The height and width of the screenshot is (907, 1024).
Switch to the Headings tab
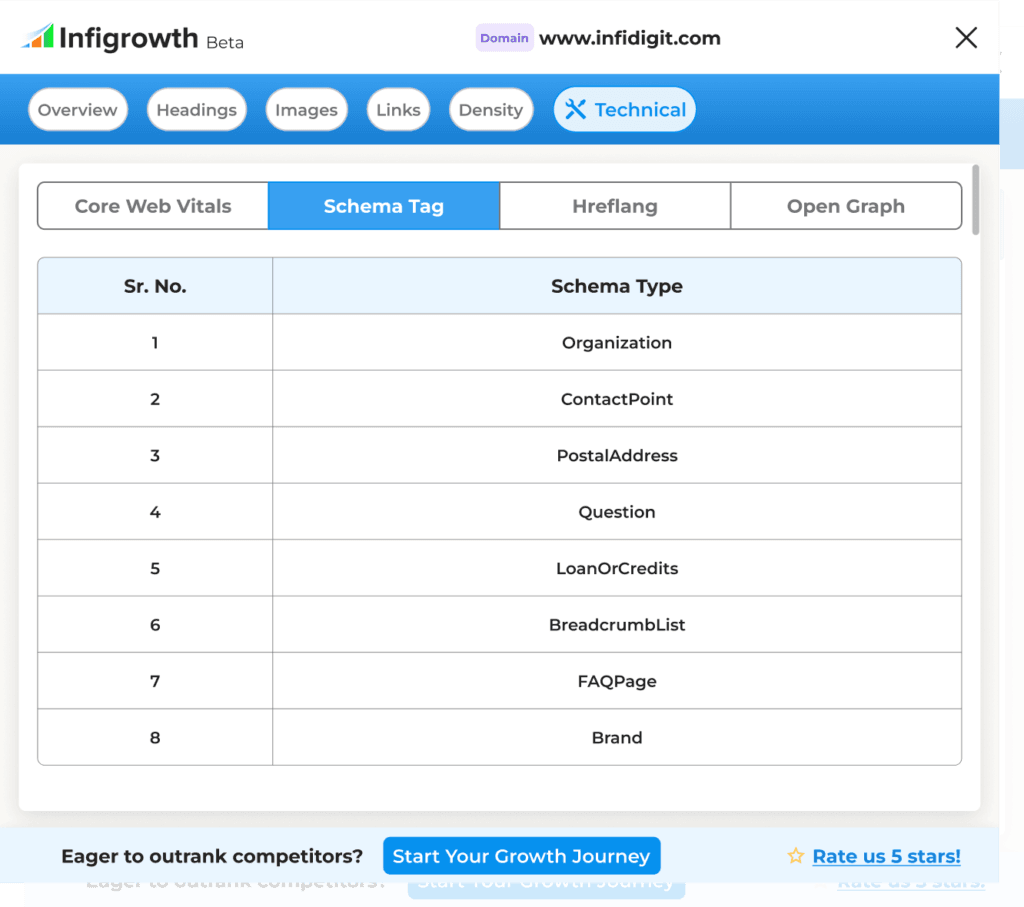point(196,110)
